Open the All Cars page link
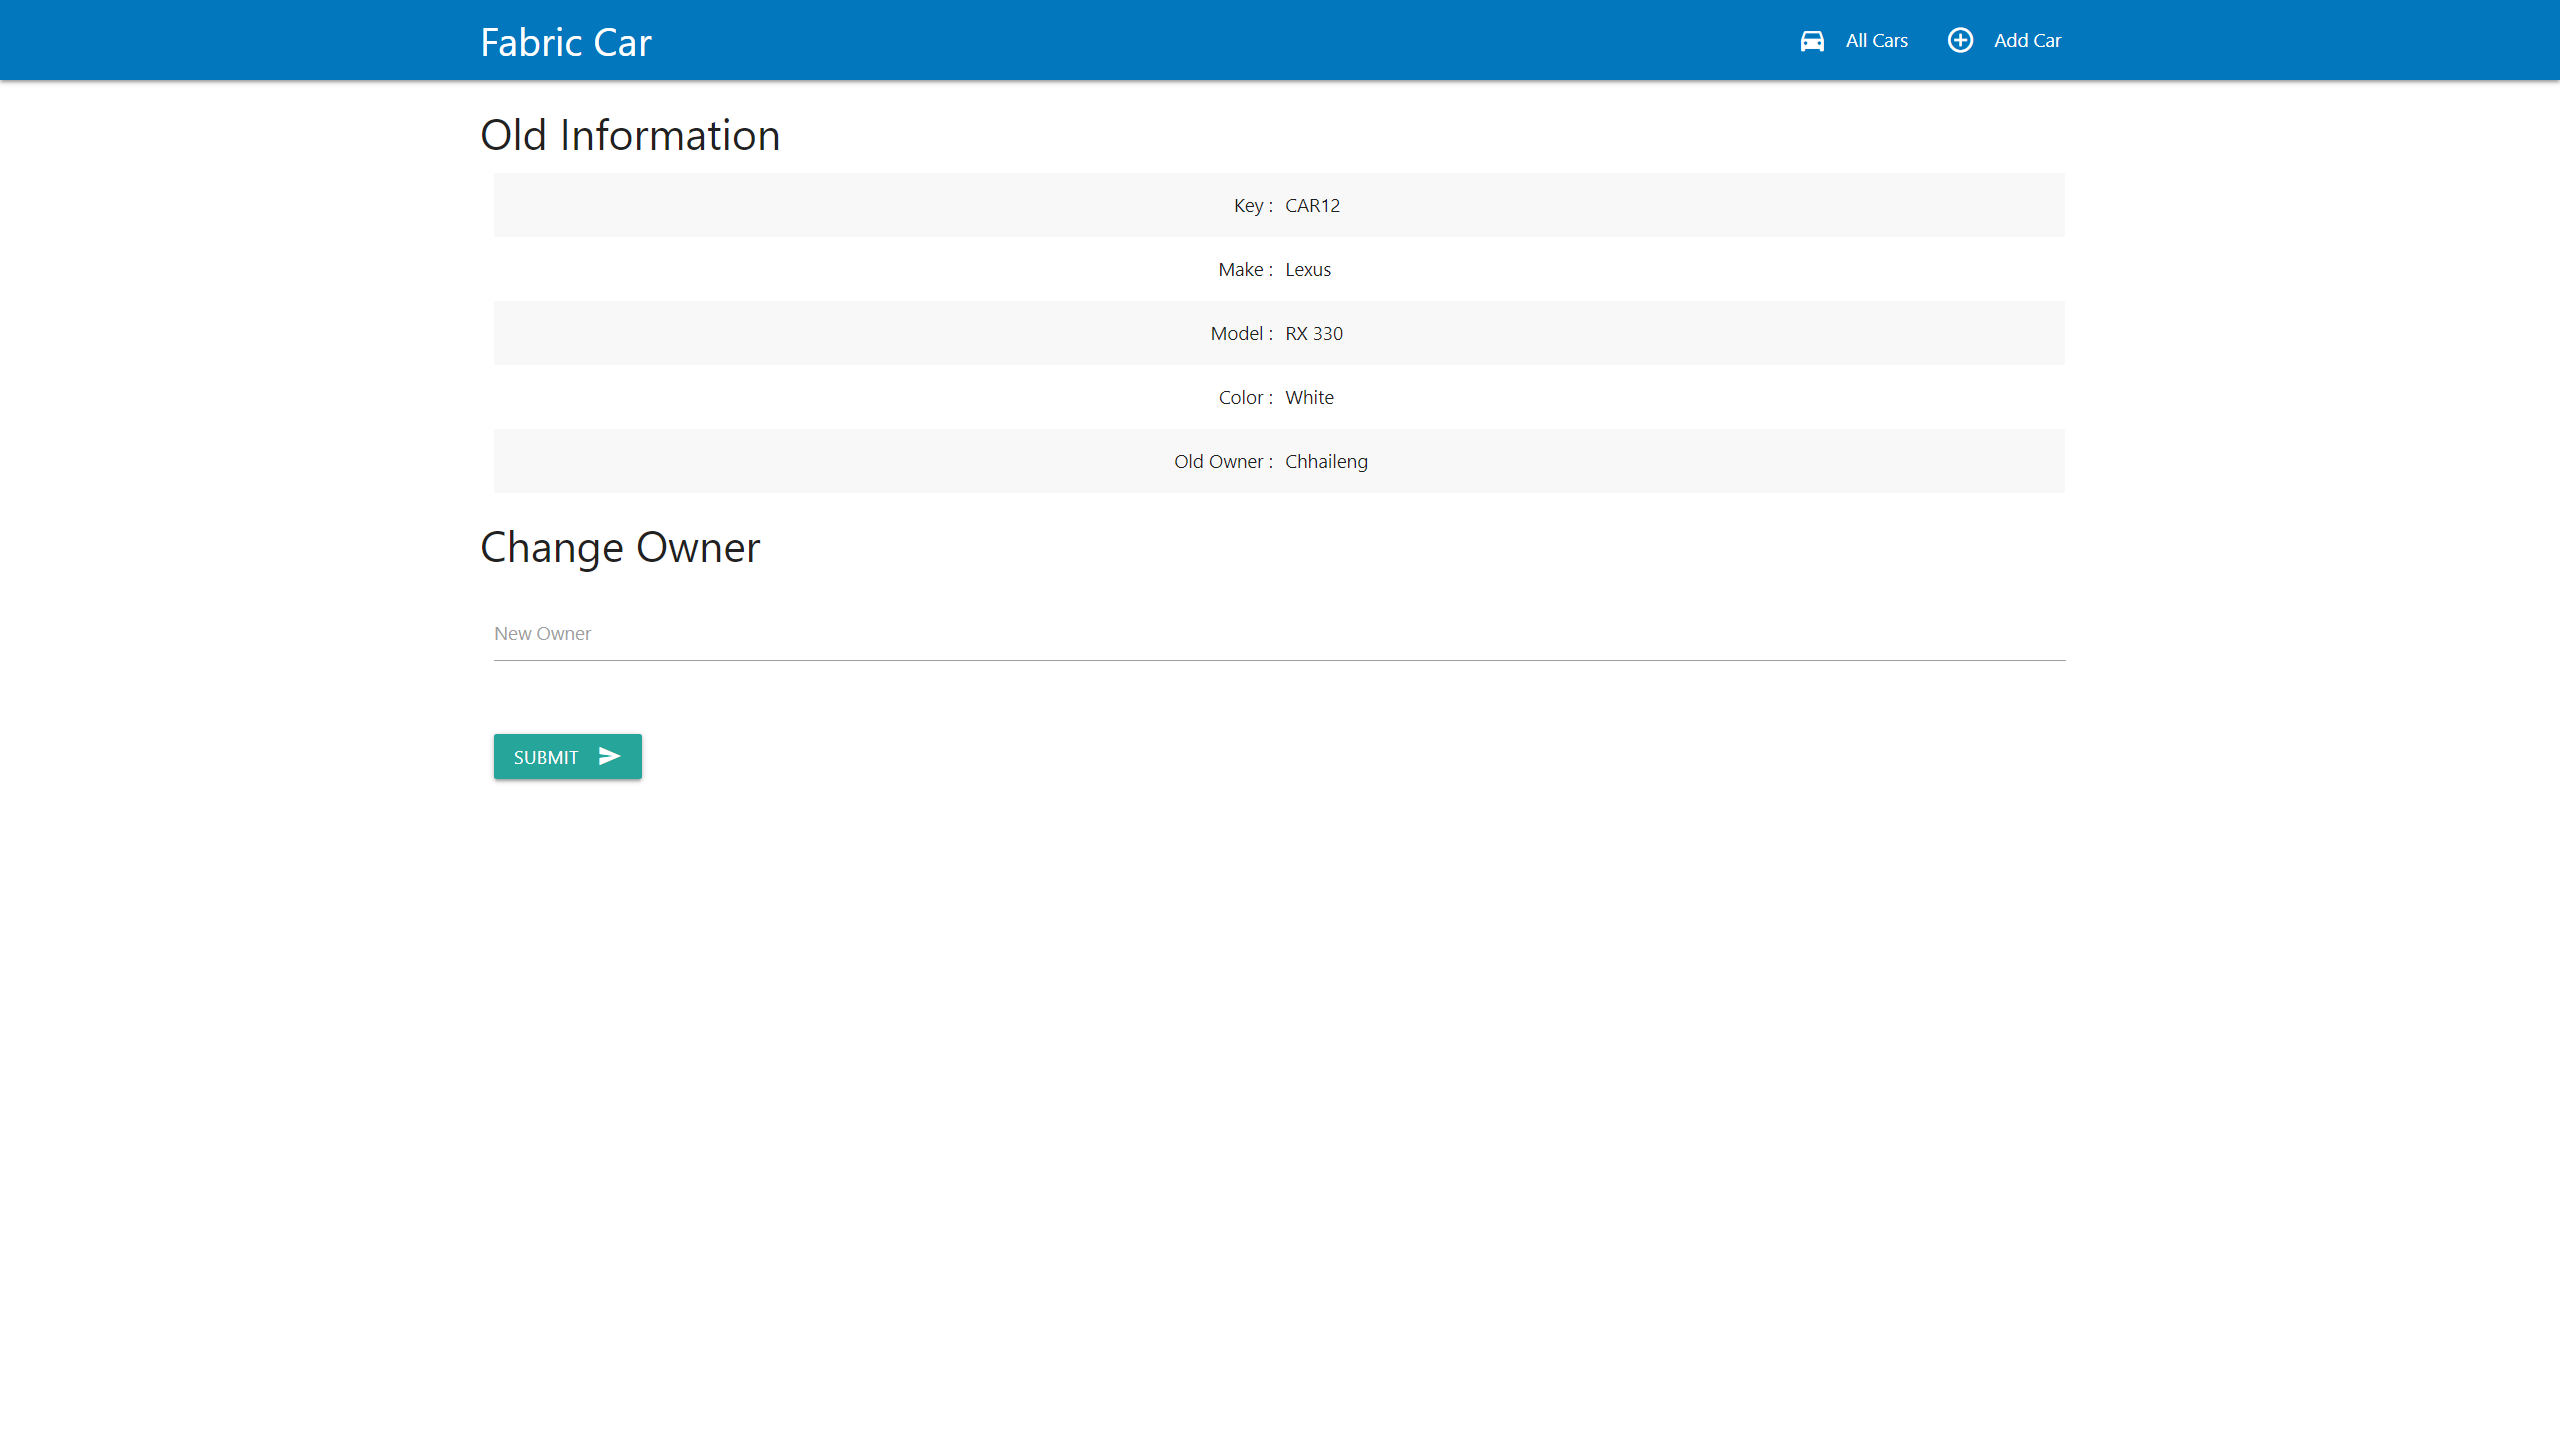This screenshot has height=1439, width=2560. pos(1876,41)
